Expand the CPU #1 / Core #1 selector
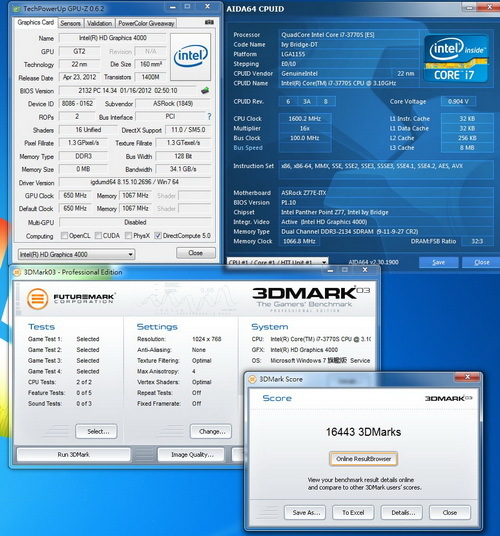Viewport: 500px width, 536px height. tap(277, 262)
